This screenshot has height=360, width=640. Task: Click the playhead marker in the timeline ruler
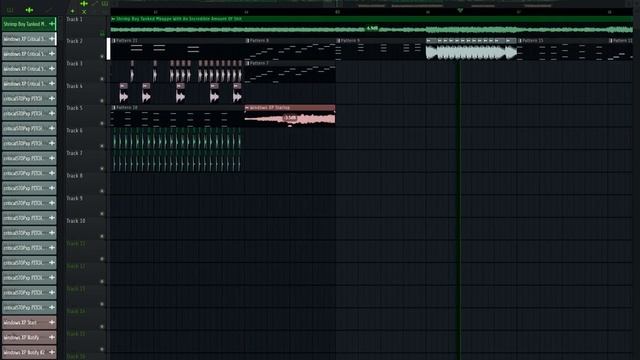pyautogui.click(x=460, y=11)
